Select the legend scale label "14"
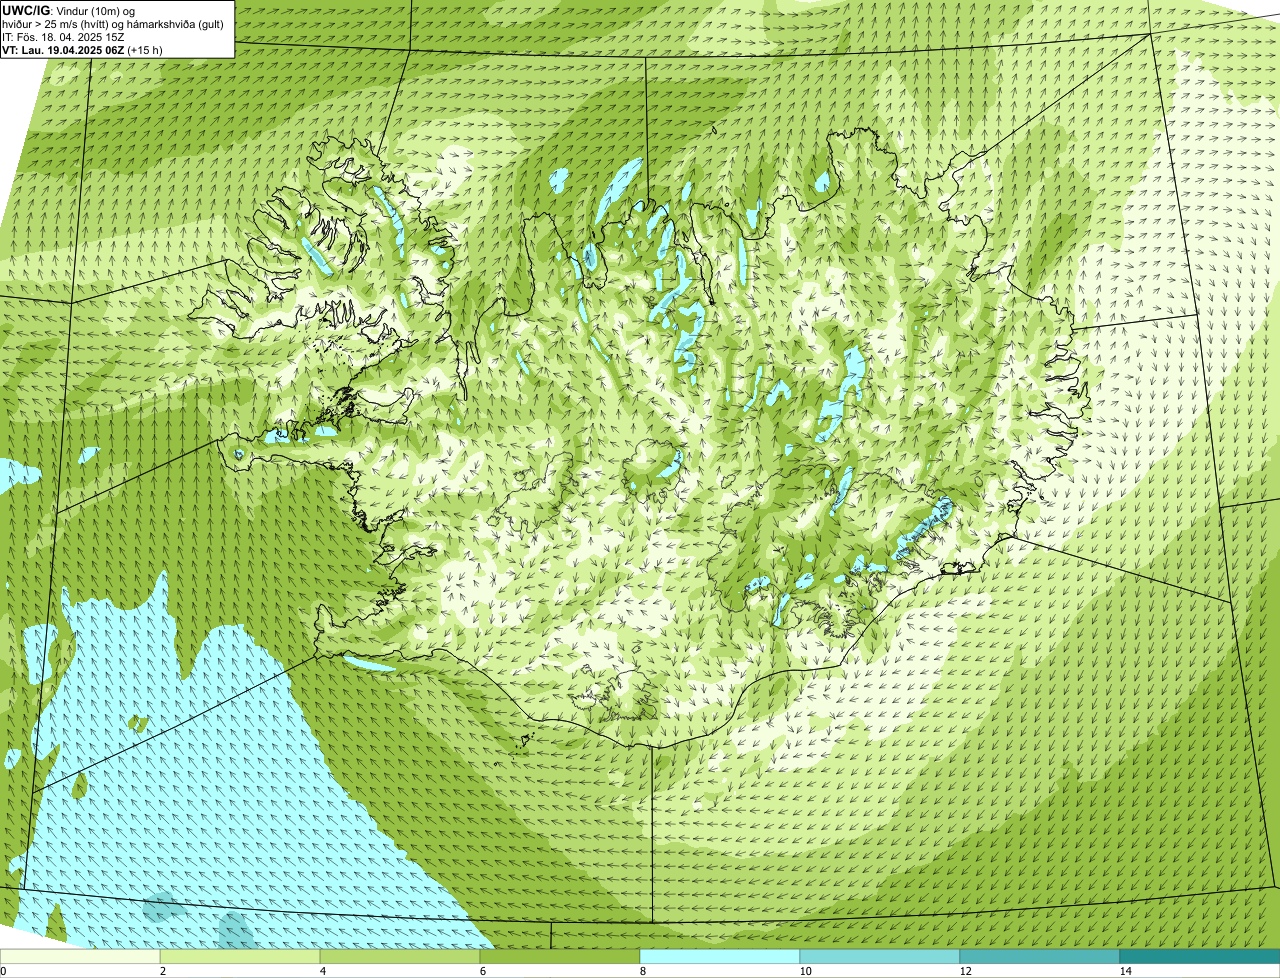This screenshot has height=978, width=1280. coord(1125,971)
